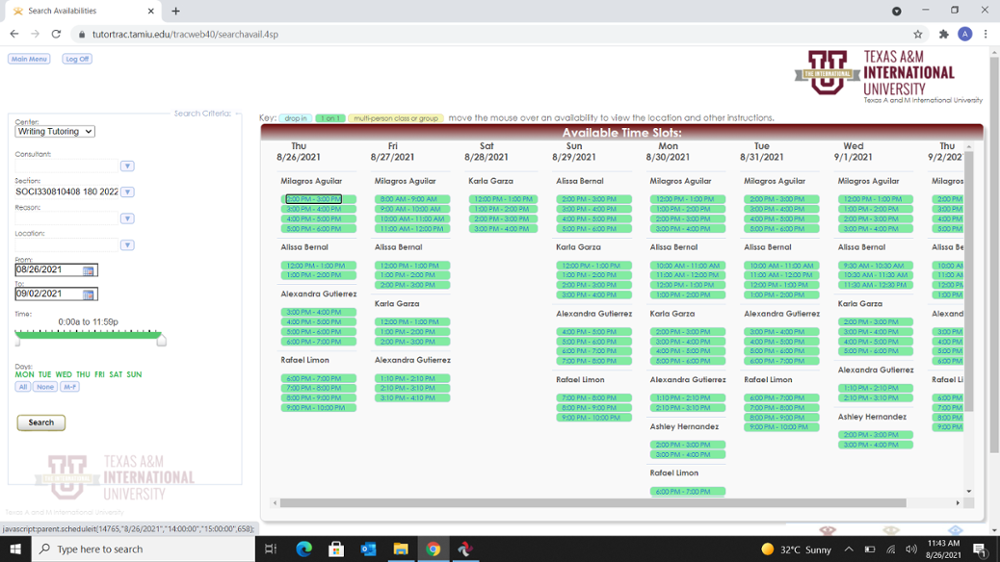1000x562 pixels.
Task: Select Sat 8/28 Karla Garza 12:00 PM - 1:00 PM
Action: point(503,199)
